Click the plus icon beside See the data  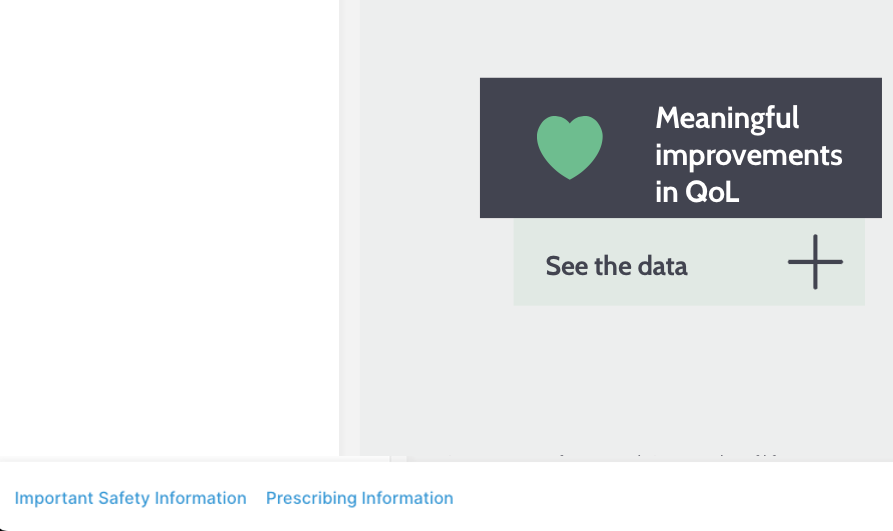pos(815,262)
